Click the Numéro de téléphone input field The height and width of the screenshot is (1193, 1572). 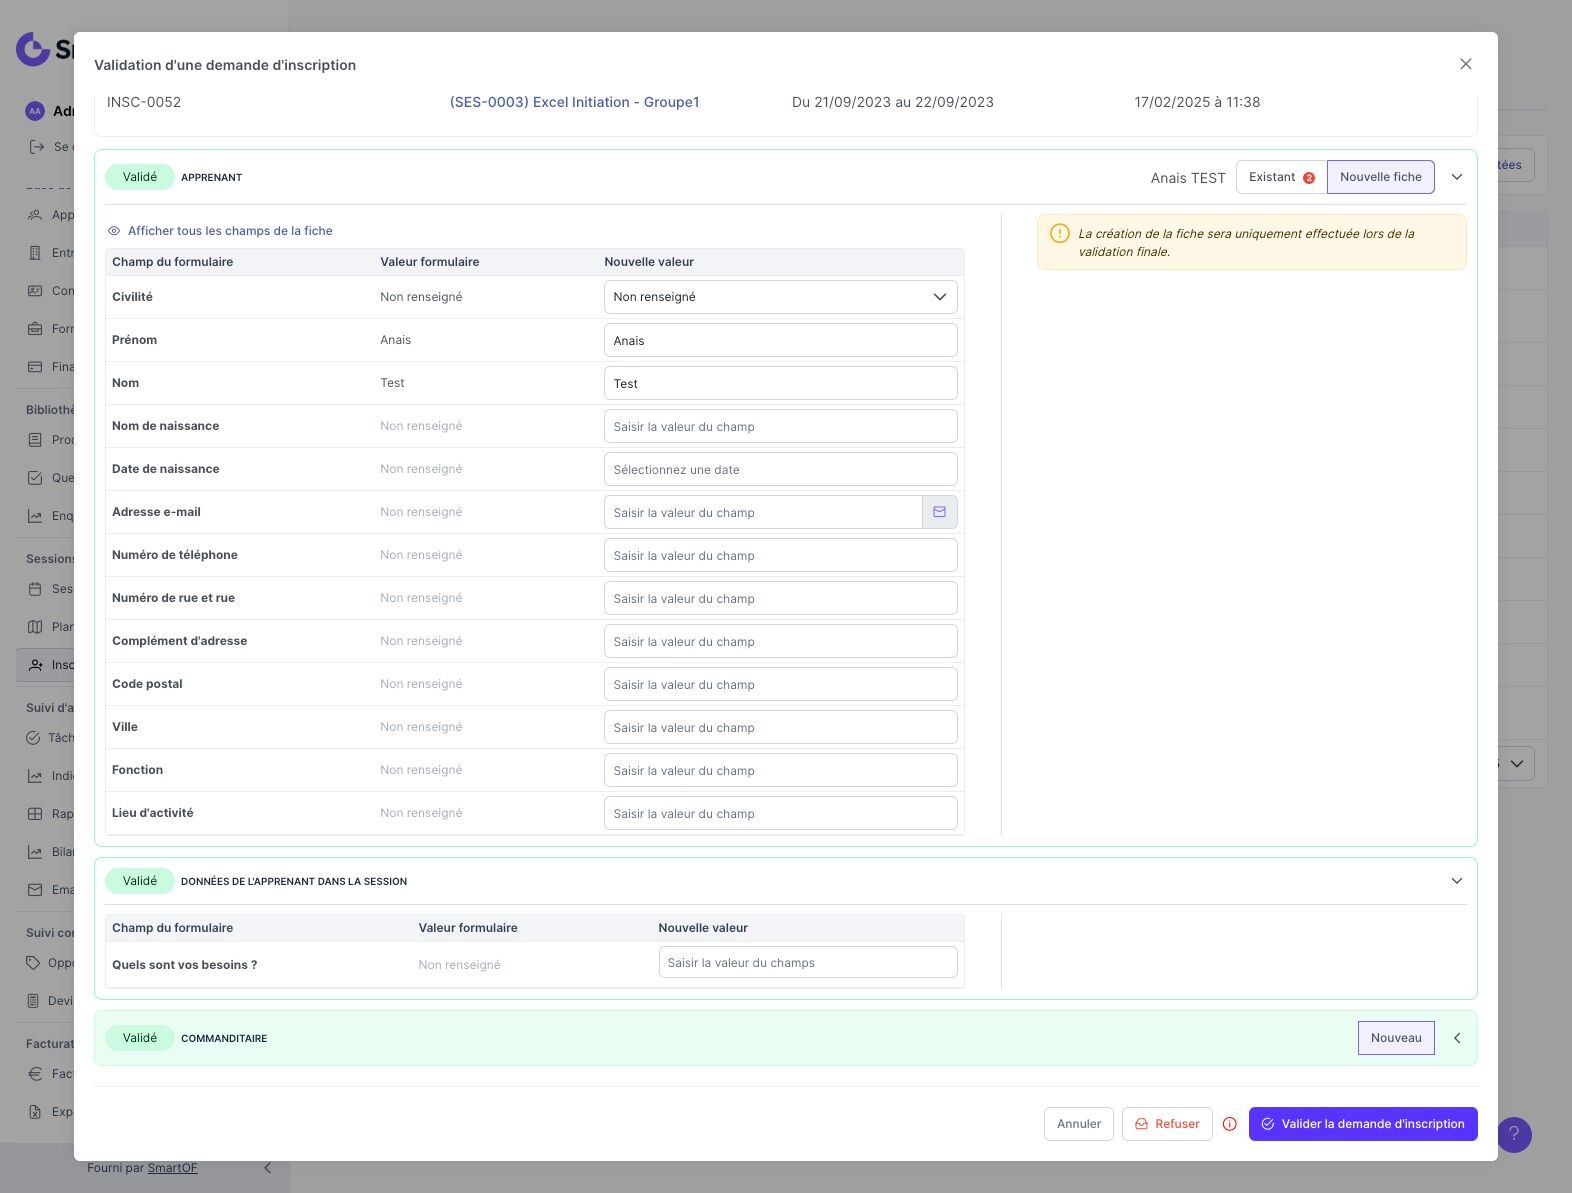coord(780,555)
